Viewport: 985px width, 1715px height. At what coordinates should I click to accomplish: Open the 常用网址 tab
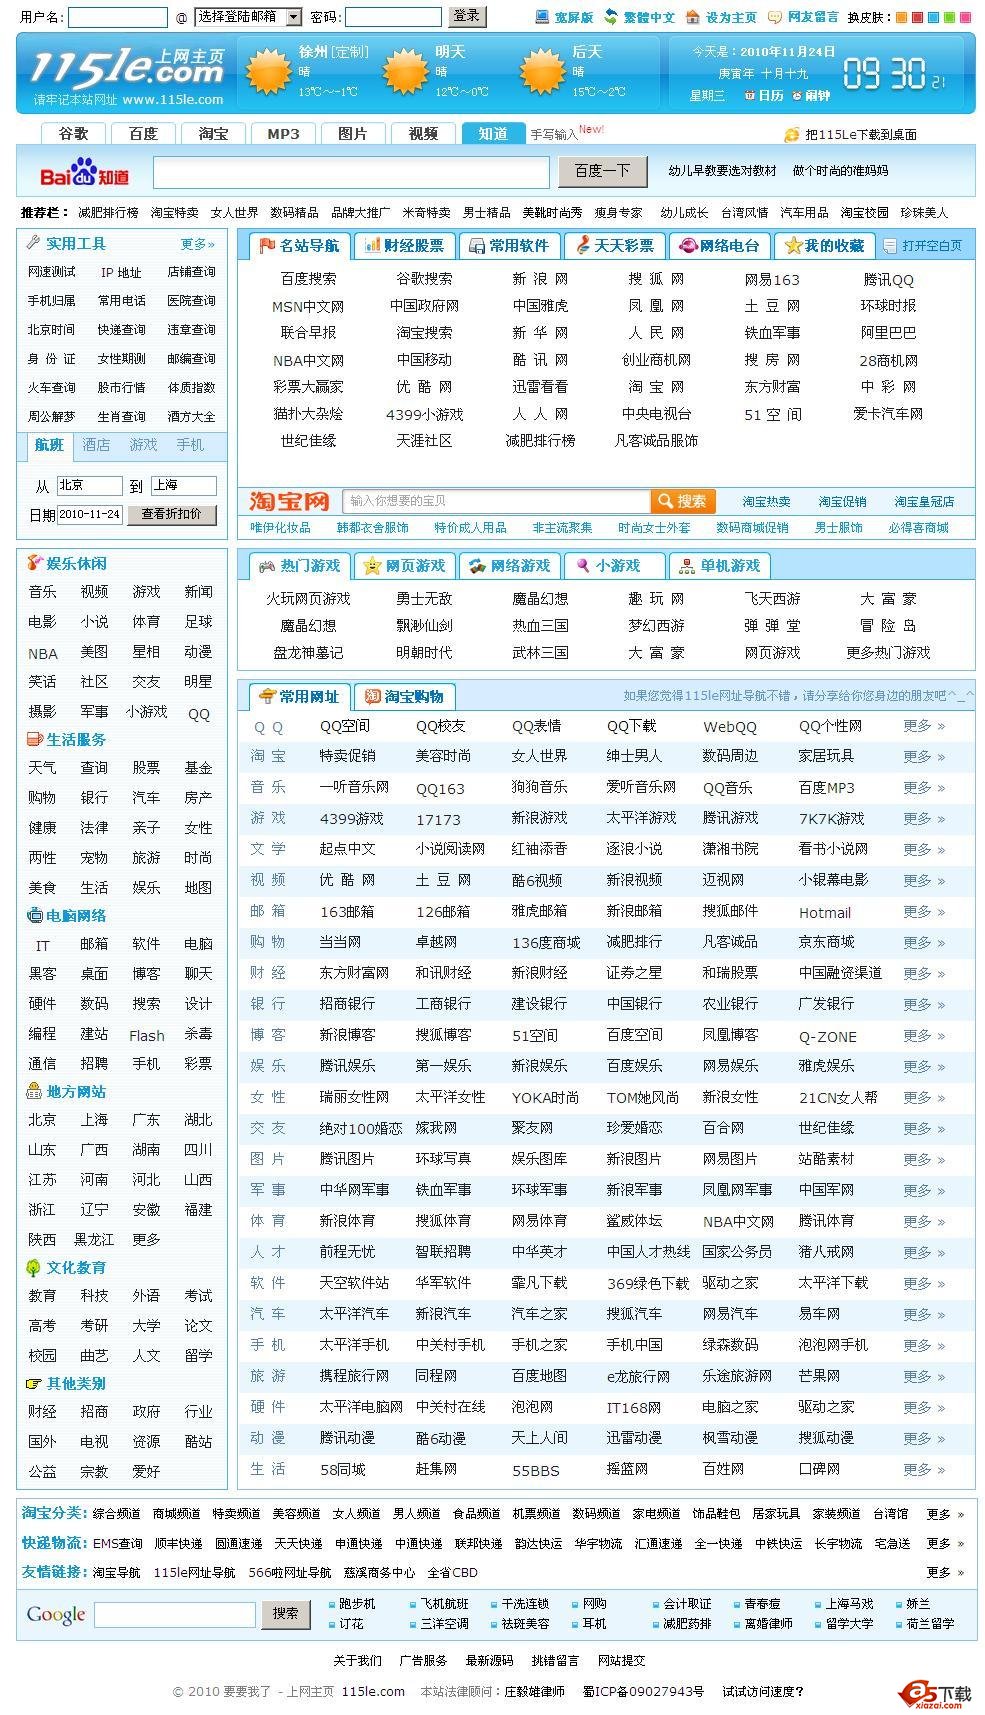pyautogui.click(x=300, y=697)
